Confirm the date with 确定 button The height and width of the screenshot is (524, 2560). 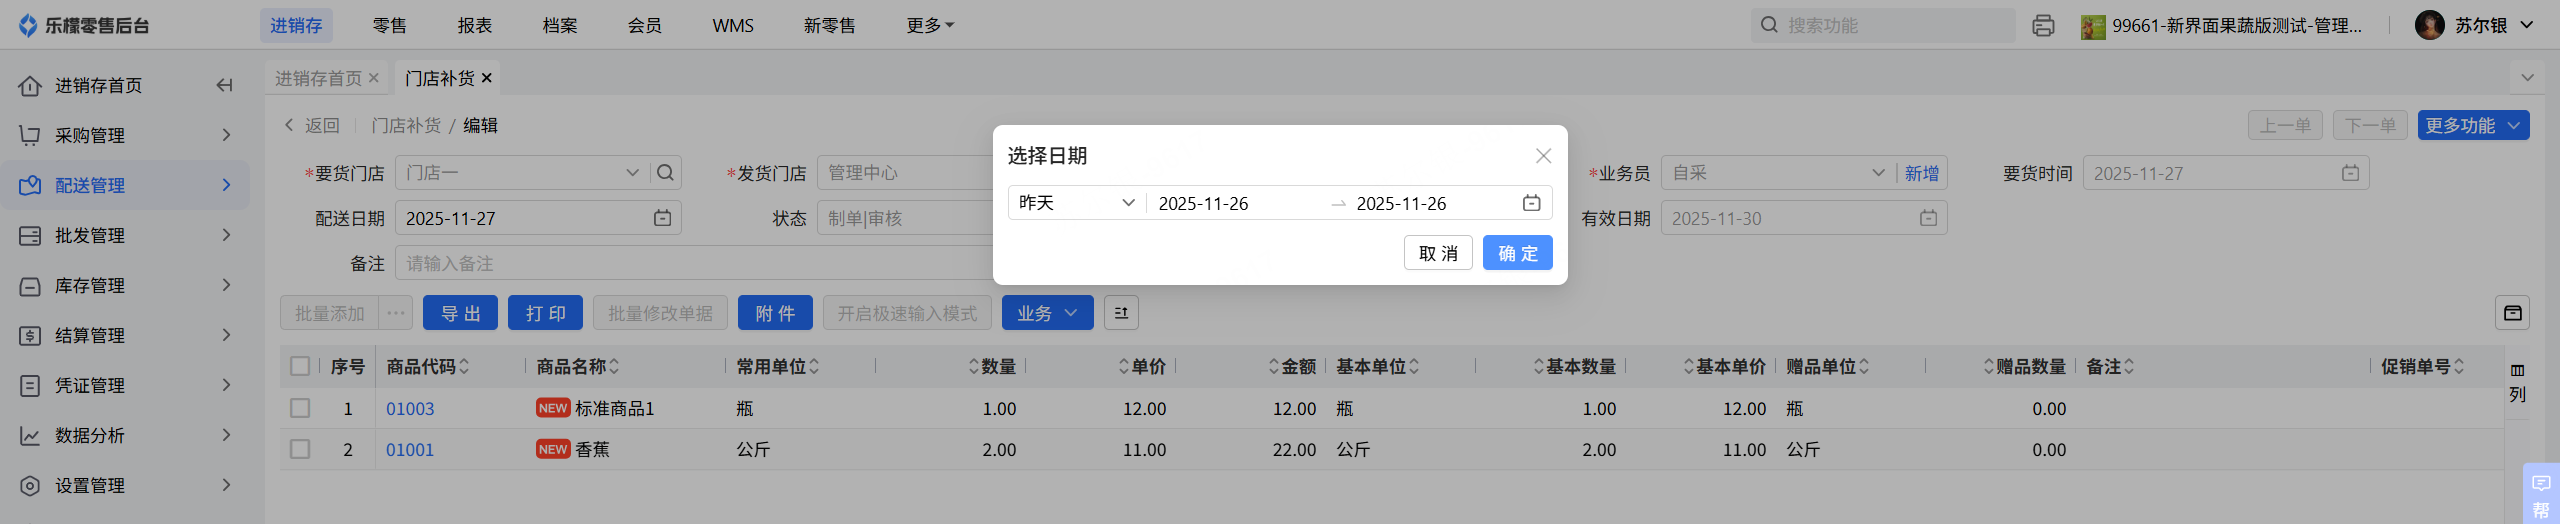pos(1517,253)
